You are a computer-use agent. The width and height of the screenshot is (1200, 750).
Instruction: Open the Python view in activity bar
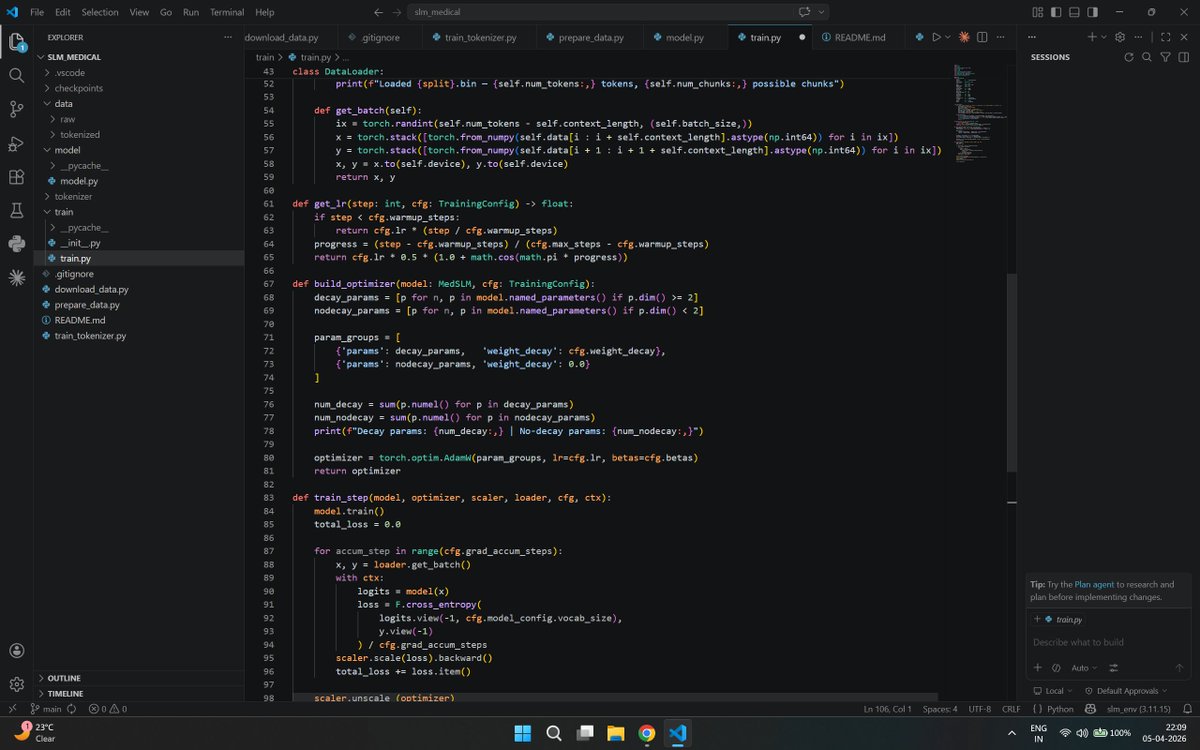pos(16,244)
